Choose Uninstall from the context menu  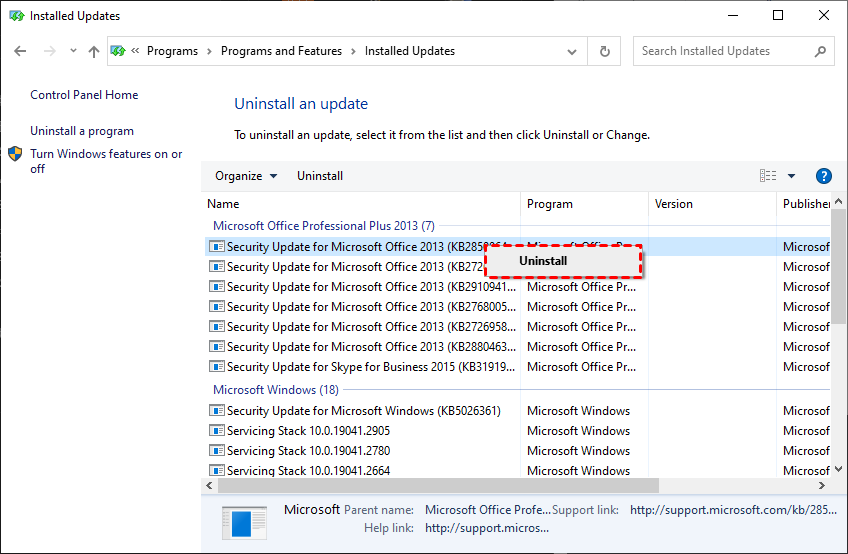tap(543, 261)
